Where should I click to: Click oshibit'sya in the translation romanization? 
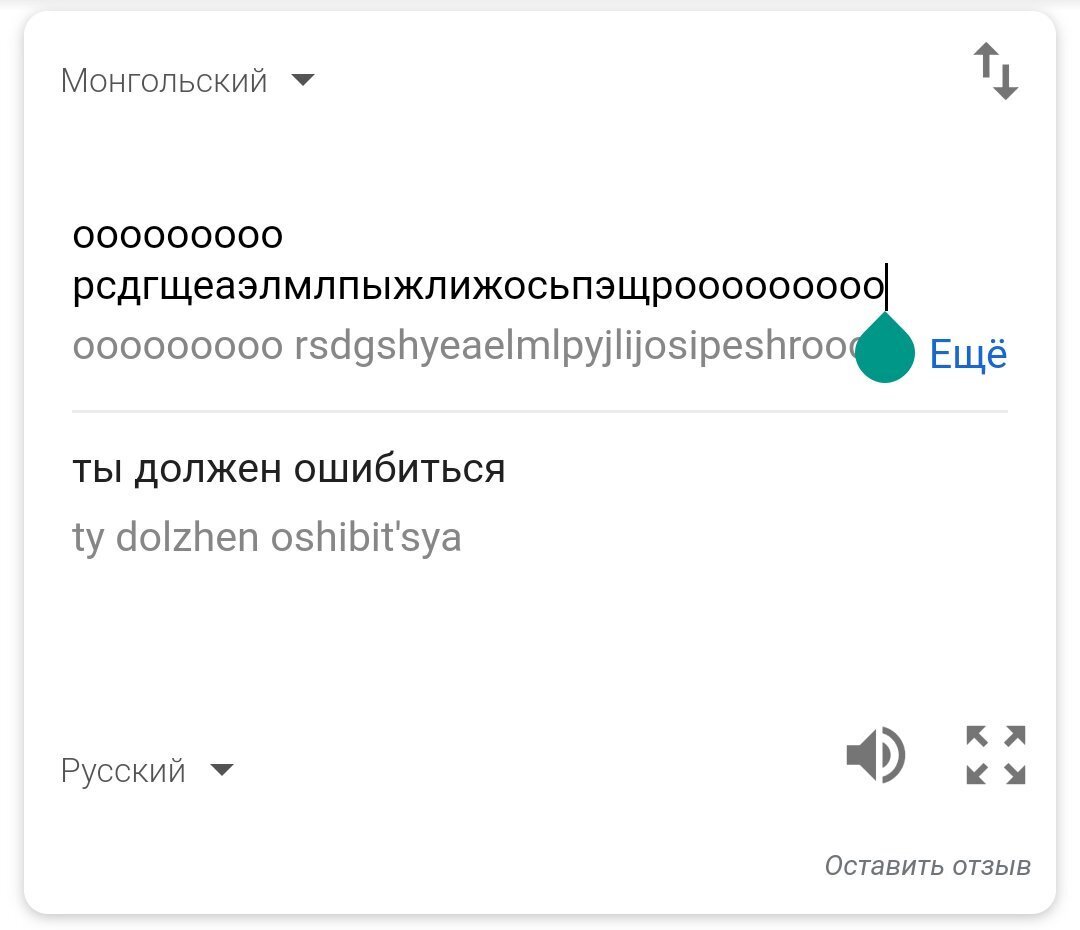point(366,538)
